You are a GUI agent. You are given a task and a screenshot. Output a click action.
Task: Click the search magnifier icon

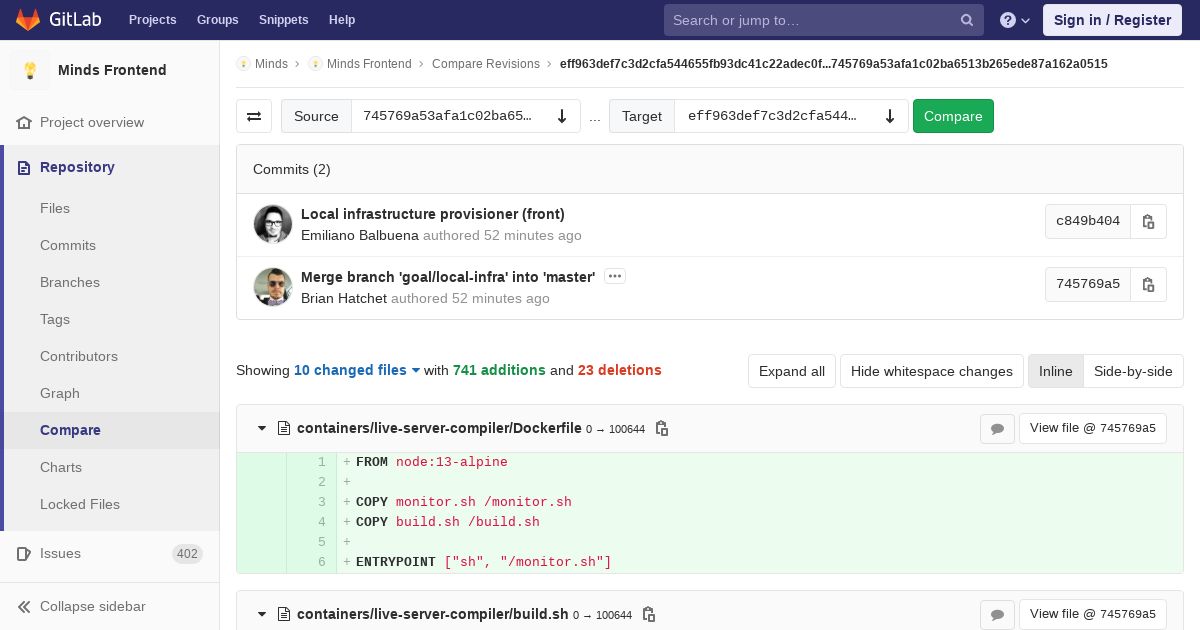[x=967, y=20]
